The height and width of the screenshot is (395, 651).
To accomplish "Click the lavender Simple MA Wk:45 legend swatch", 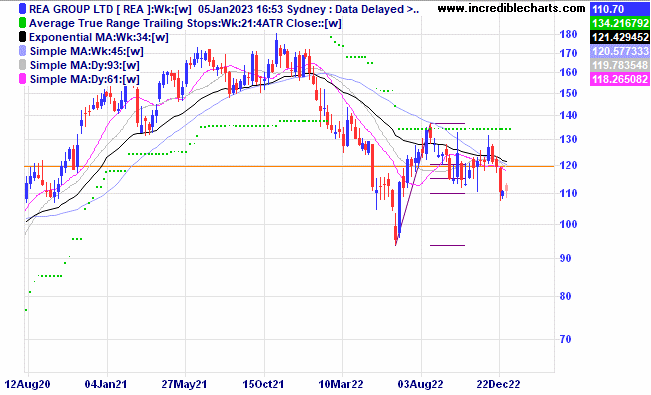I will point(22,51).
